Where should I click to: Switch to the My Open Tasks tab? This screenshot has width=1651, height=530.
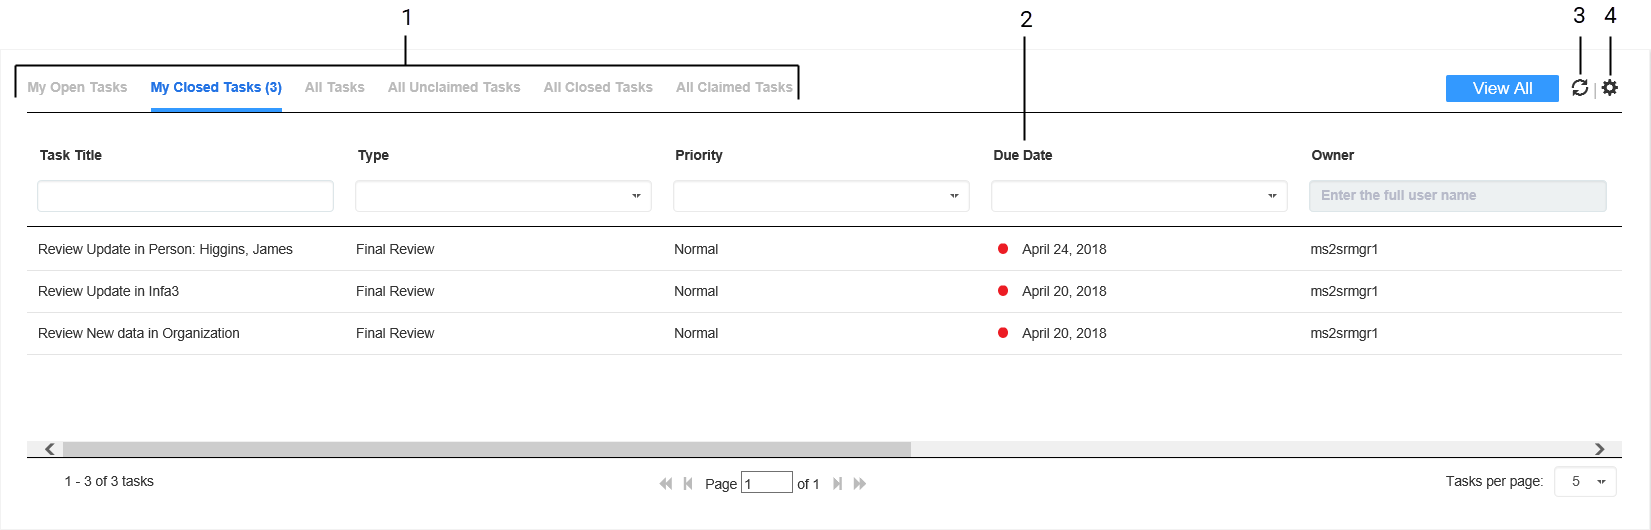click(x=77, y=88)
